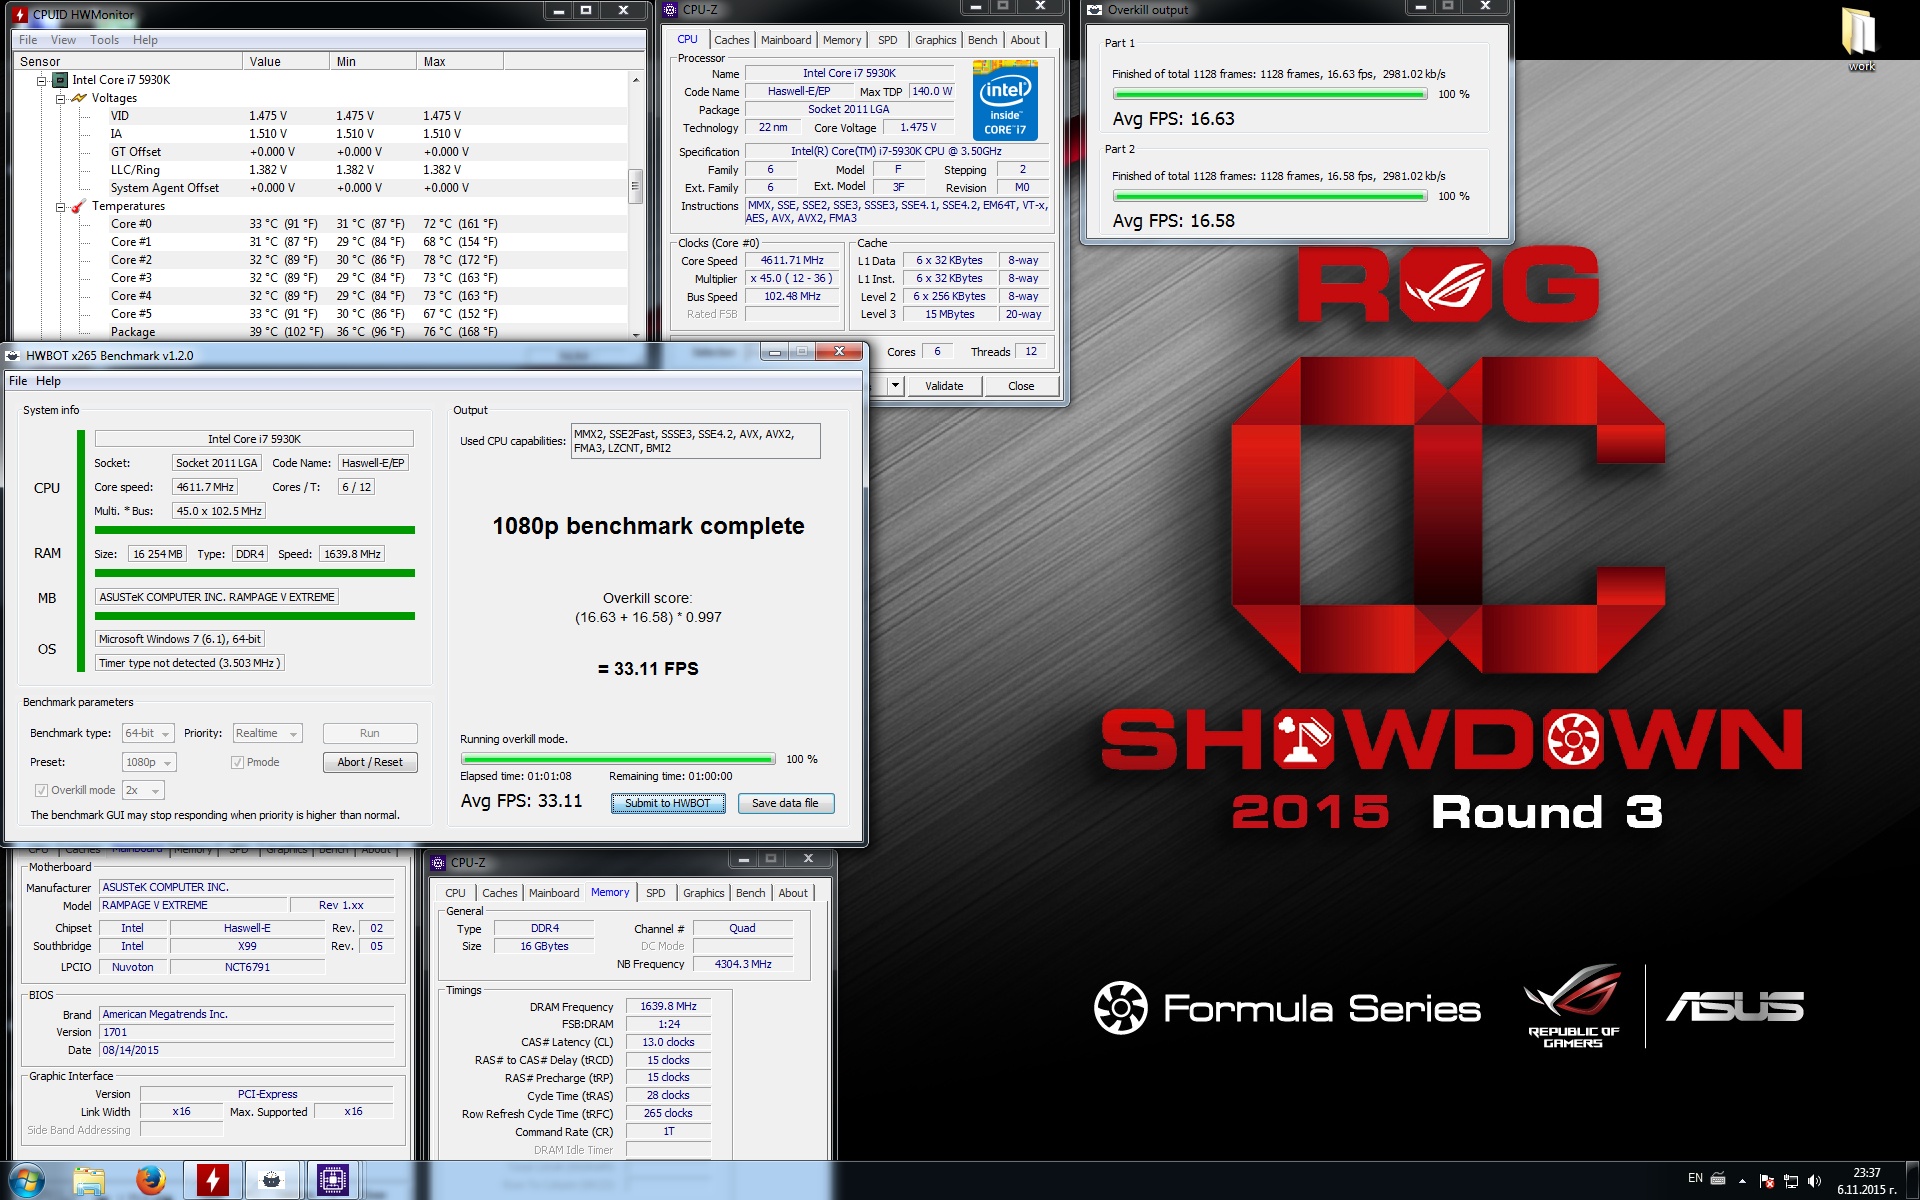This screenshot has width=1920, height=1200.
Task: Click the Sensor column header in HWMonitor
Action: click(x=128, y=62)
